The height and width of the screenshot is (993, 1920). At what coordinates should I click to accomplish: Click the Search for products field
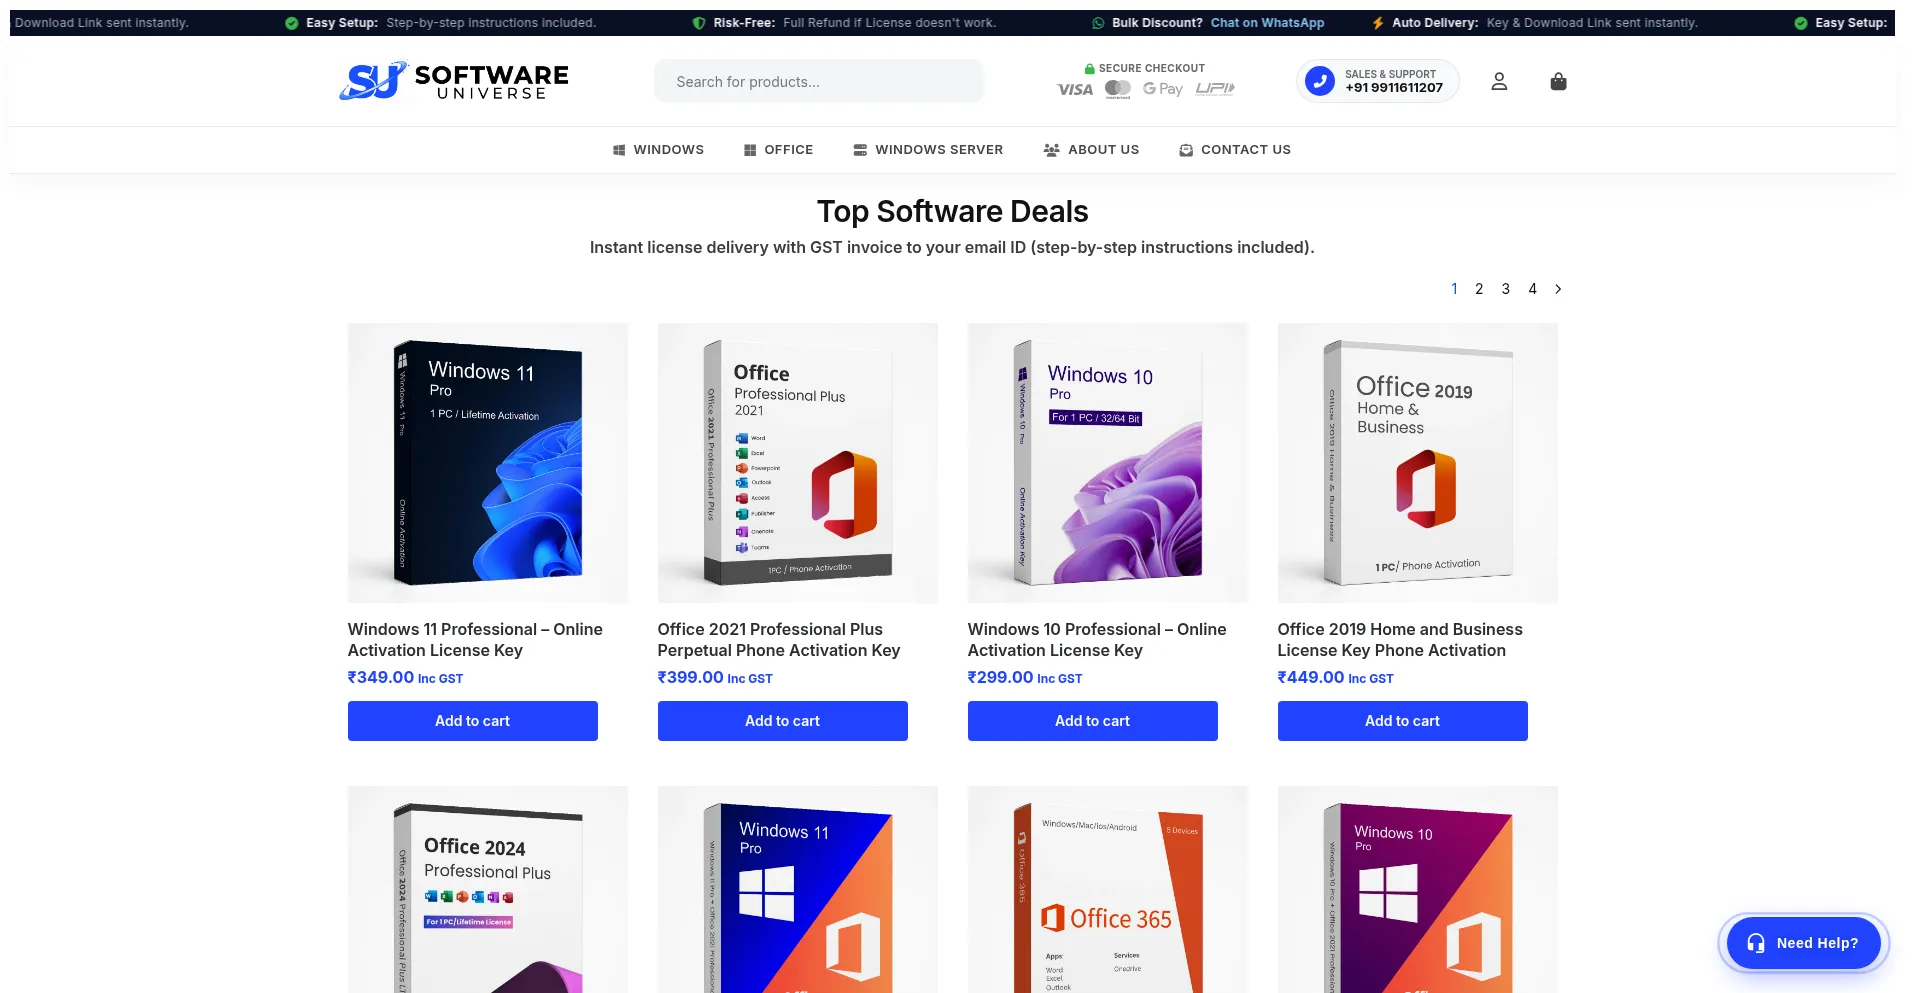[x=819, y=82]
